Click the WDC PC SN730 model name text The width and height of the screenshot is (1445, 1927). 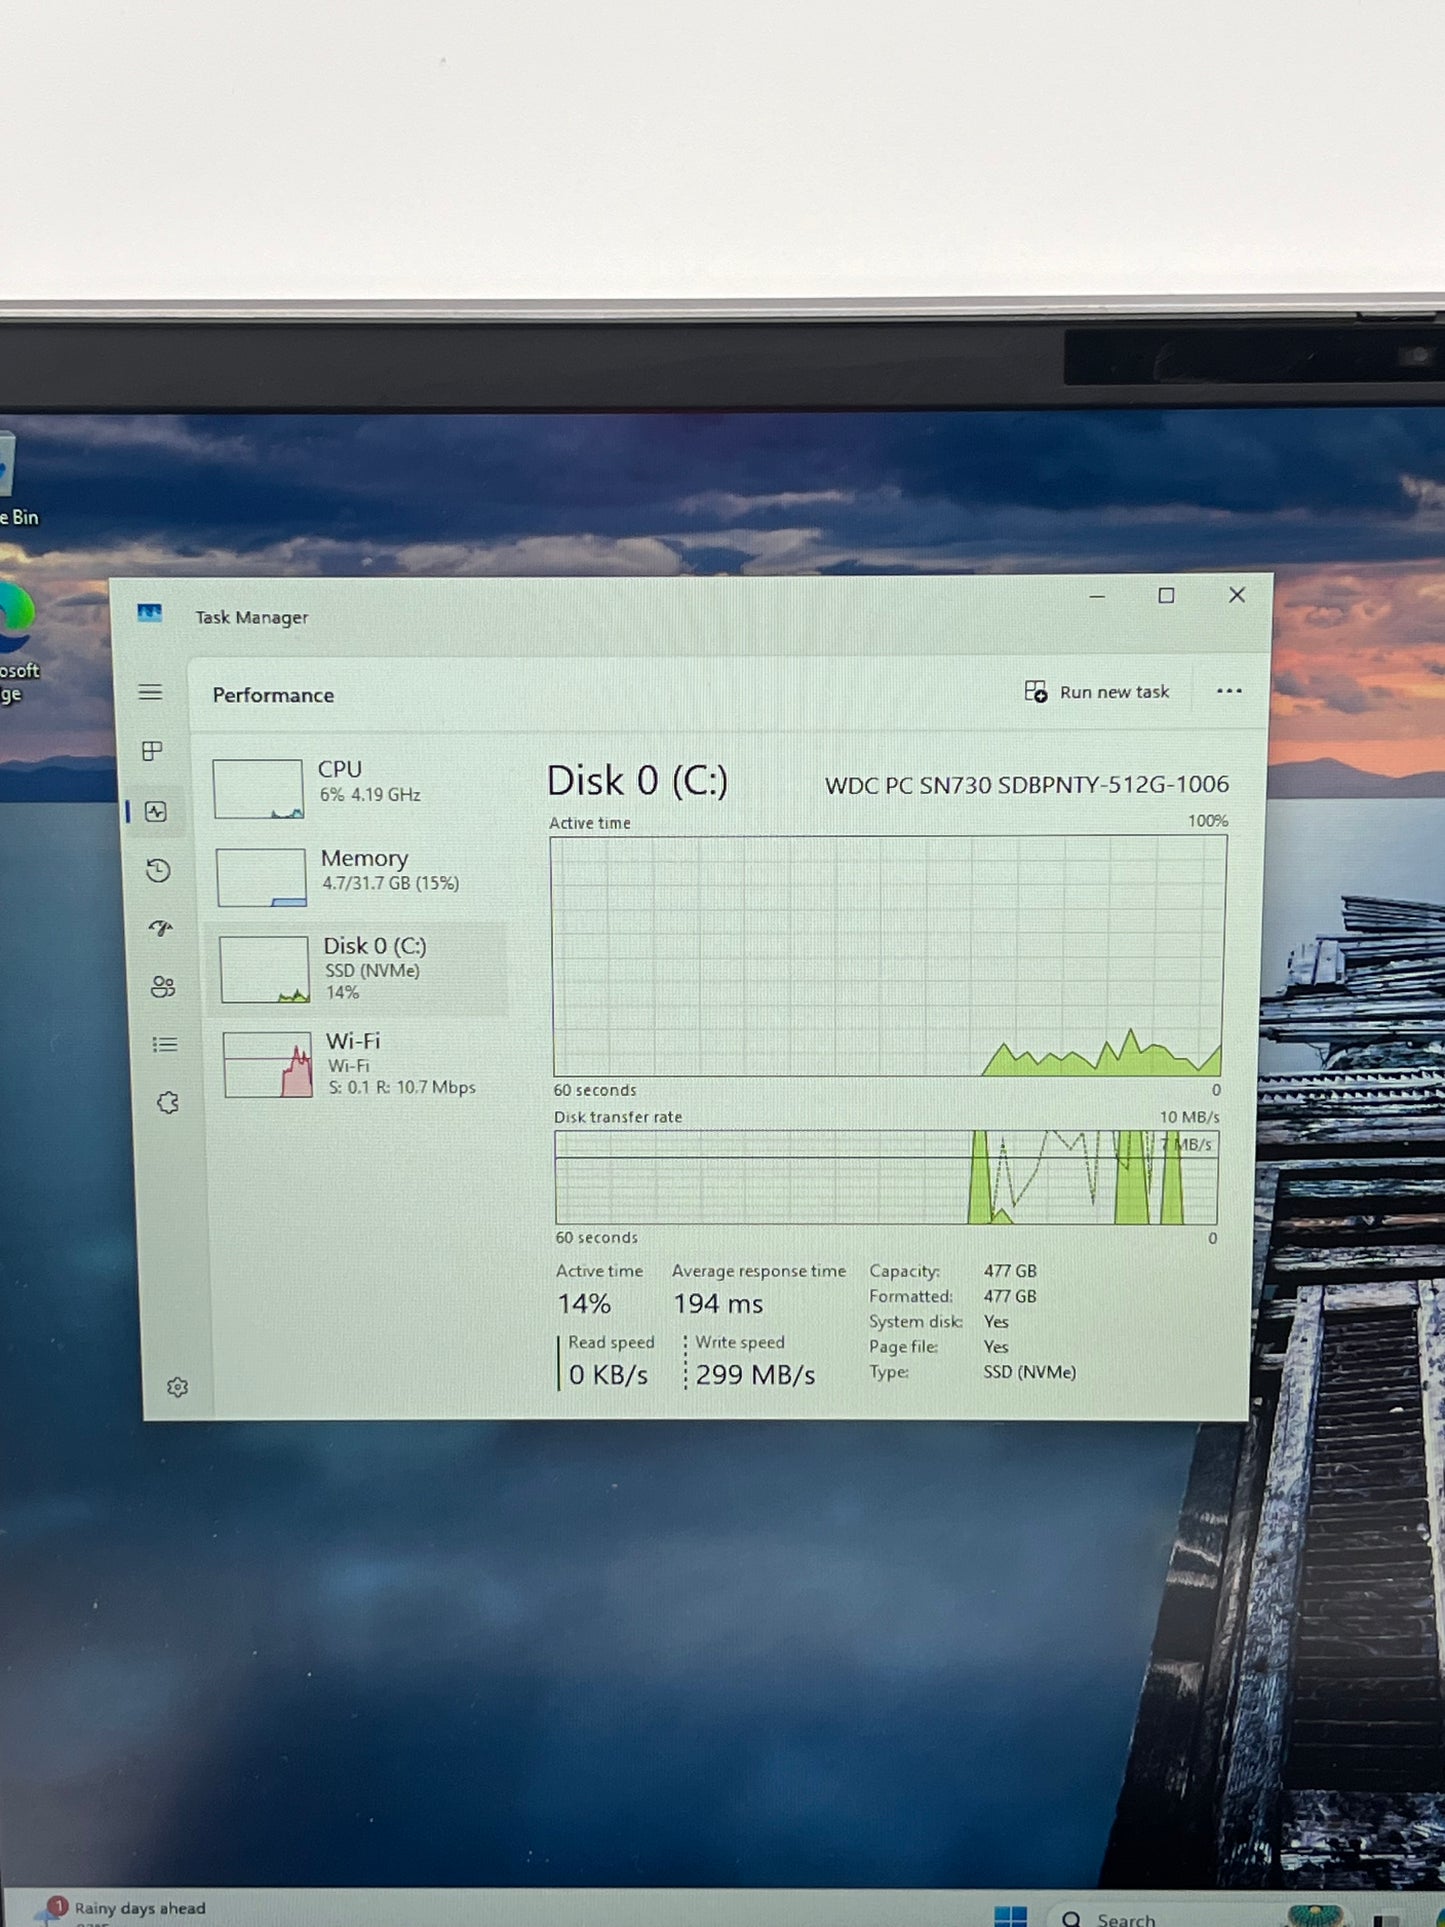click(1027, 785)
